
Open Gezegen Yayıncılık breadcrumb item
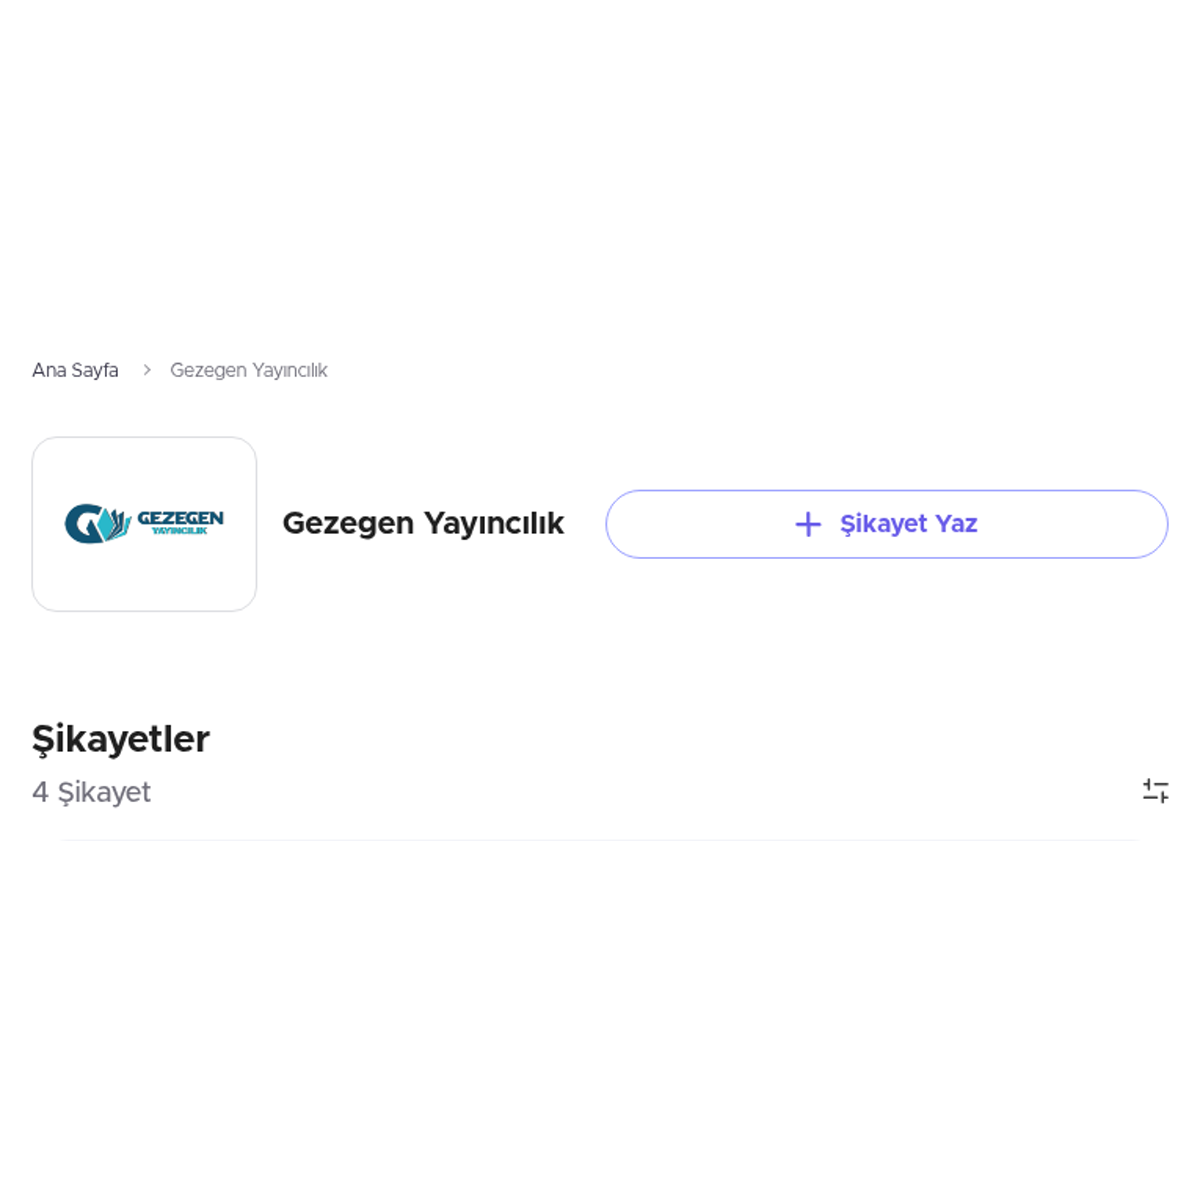pyautogui.click(x=248, y=370)
